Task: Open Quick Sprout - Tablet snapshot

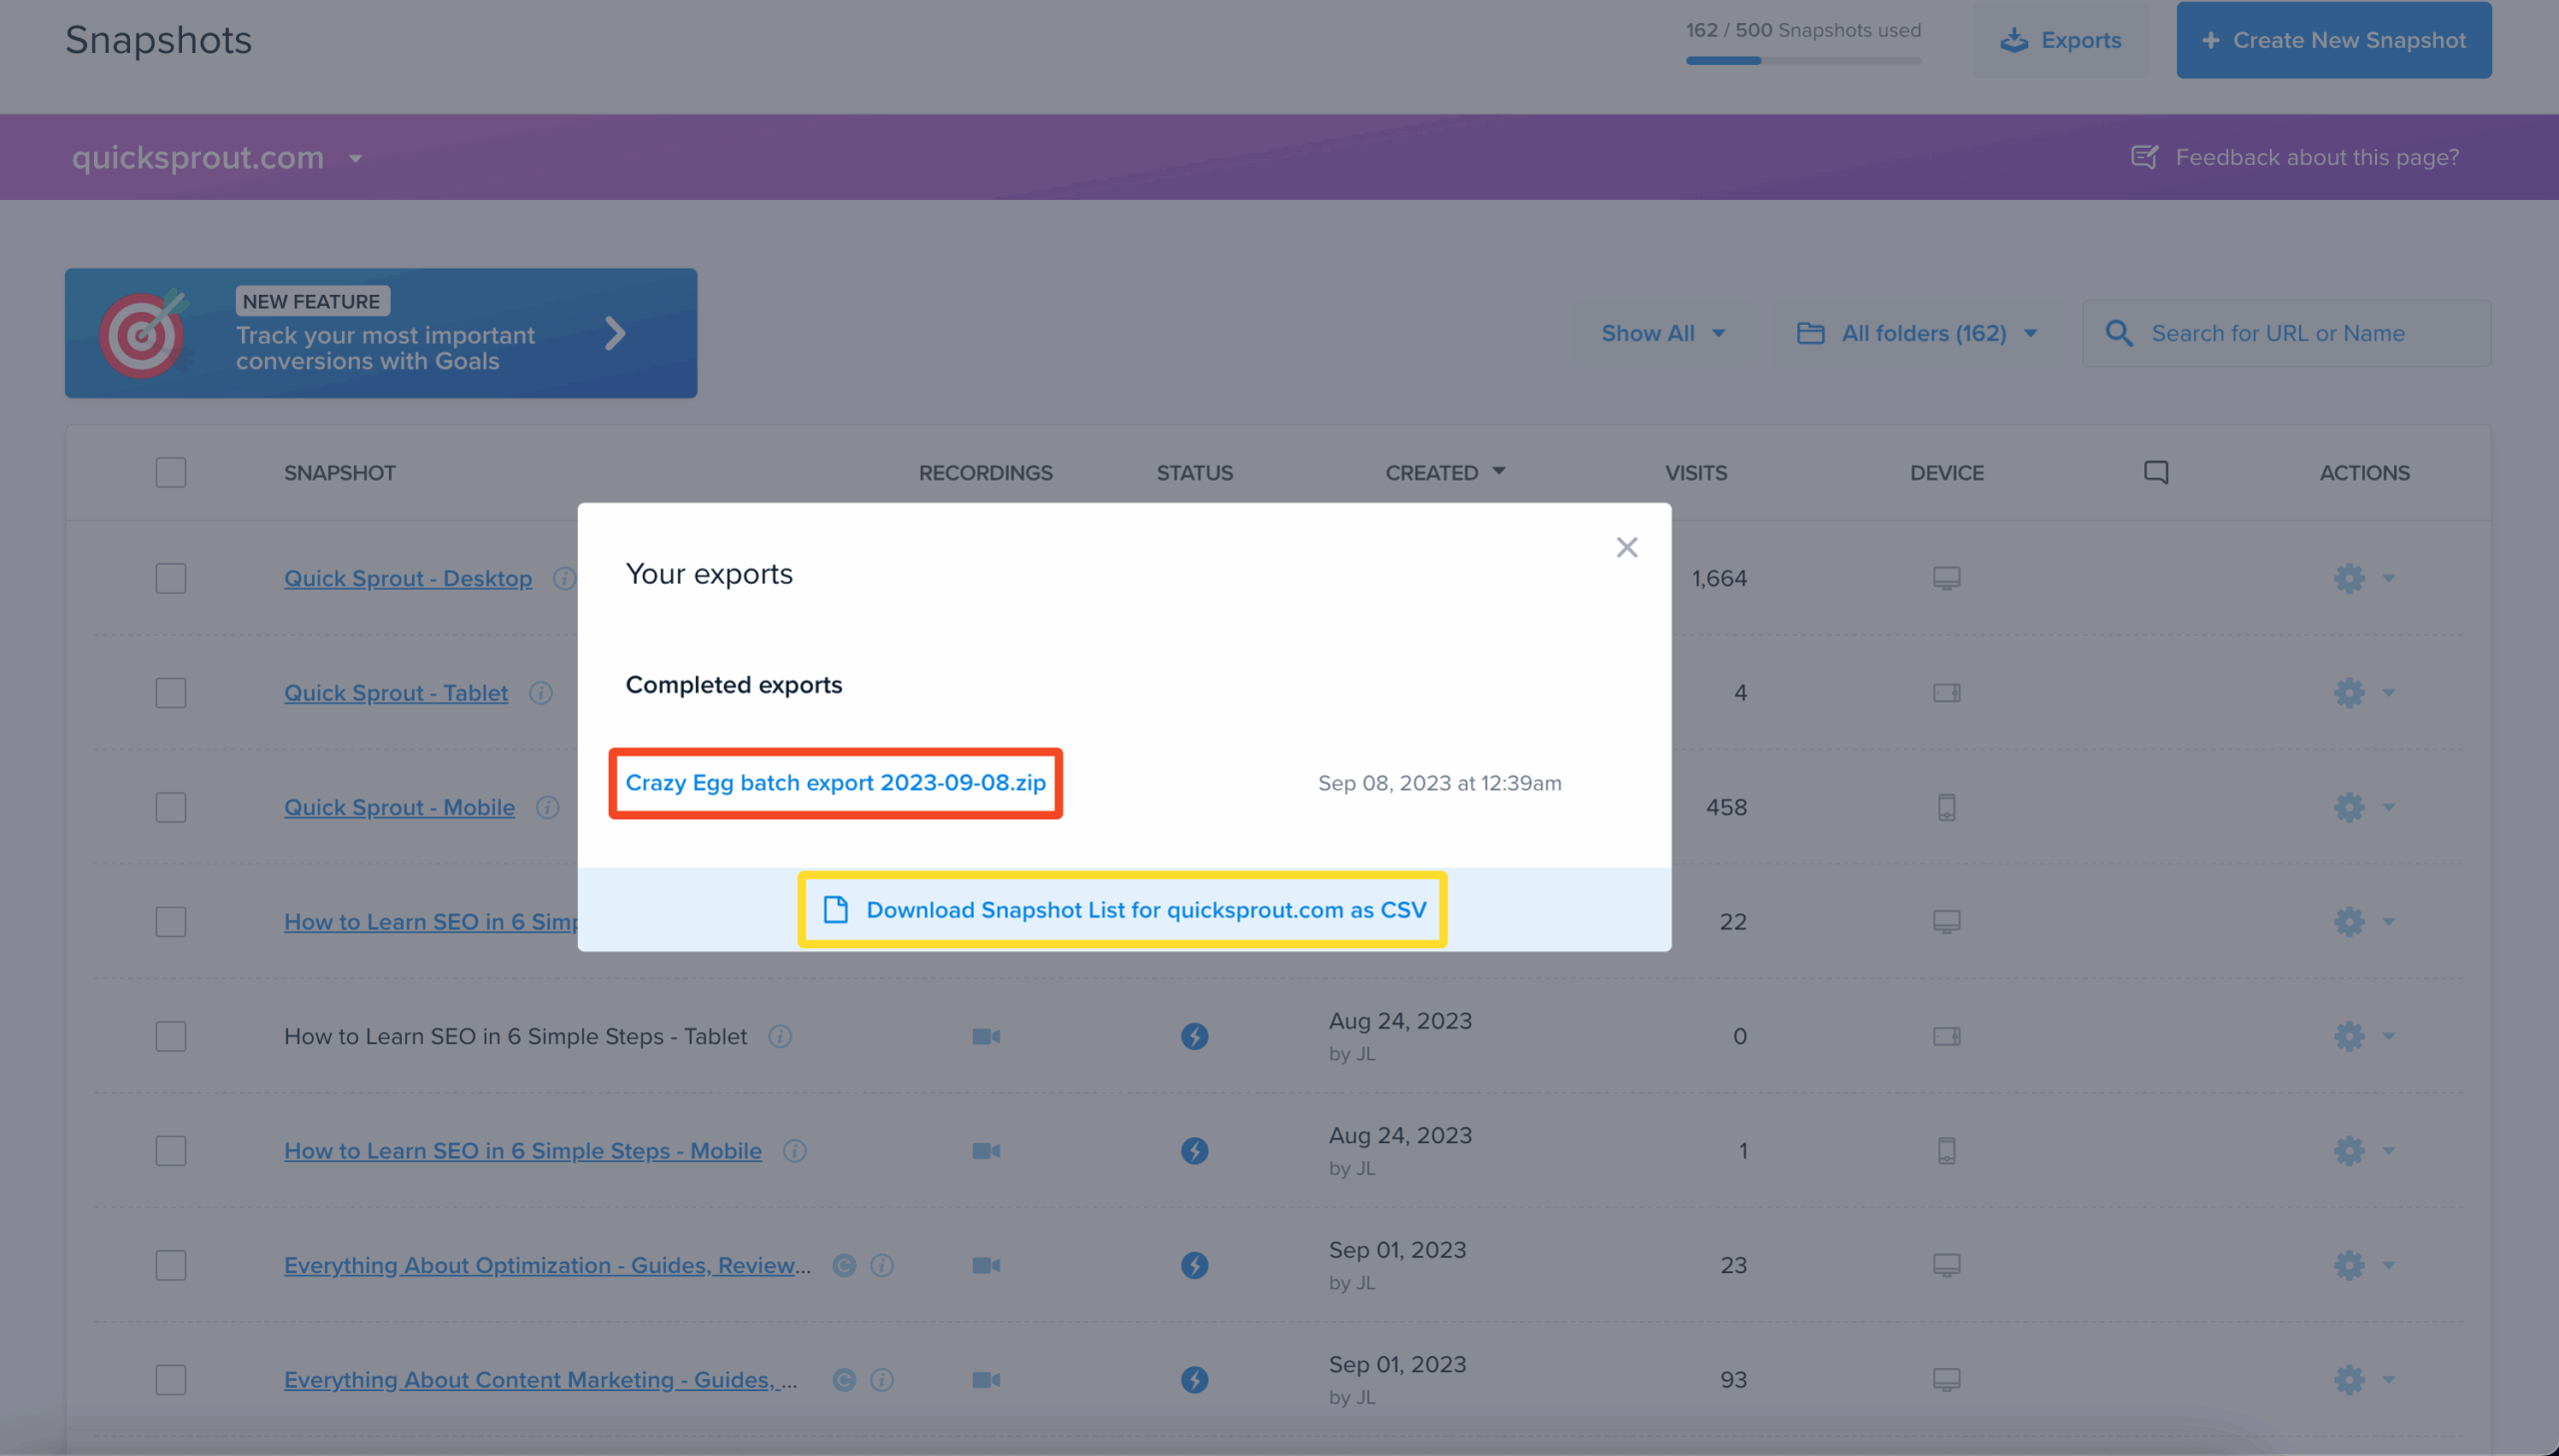Action: click(396, 693)
